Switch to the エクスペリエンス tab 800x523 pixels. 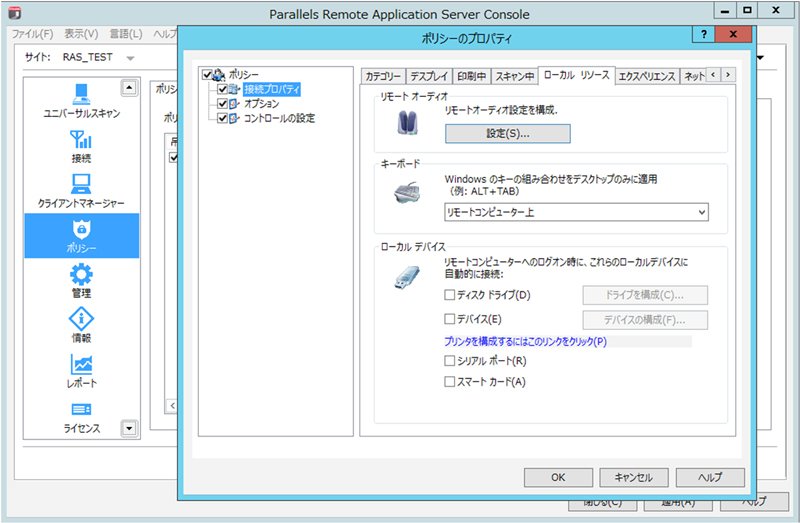point(647,77)
